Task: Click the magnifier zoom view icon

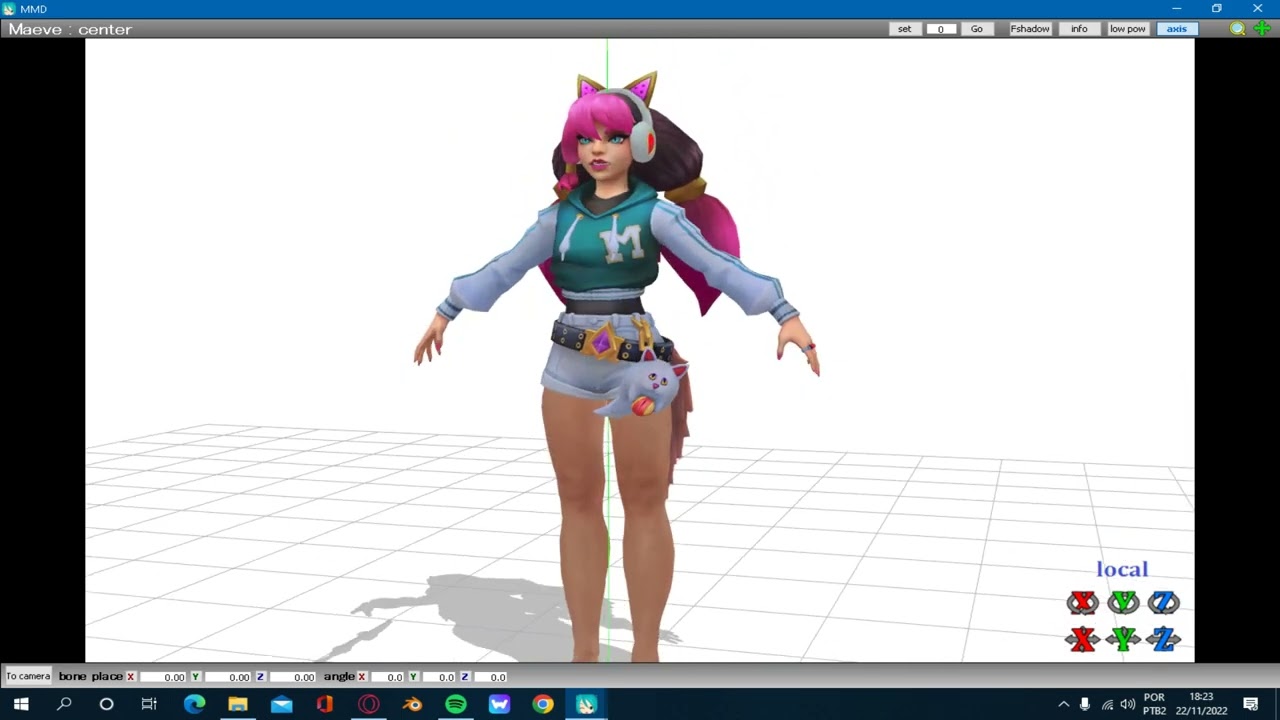Action: click(x=1238, y=29)
